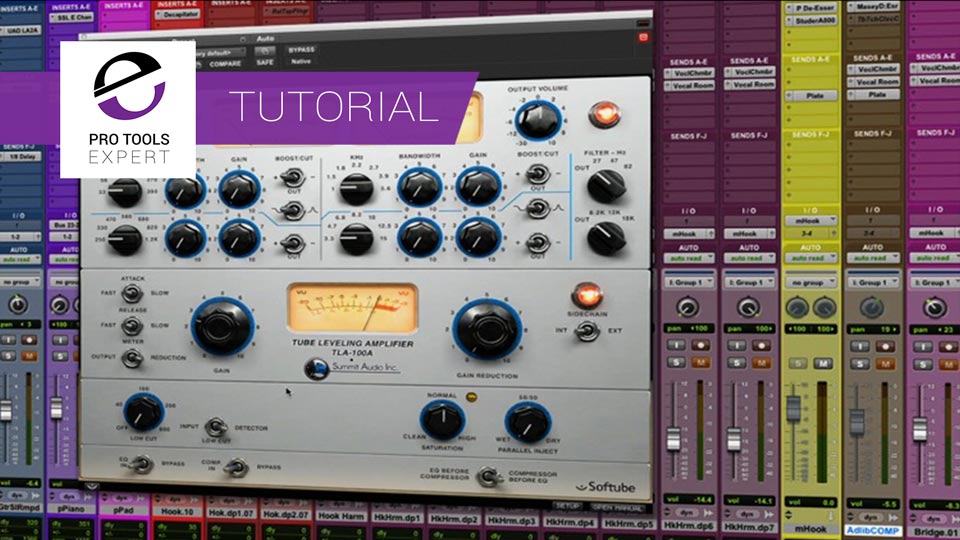This screenshot has height=540, width=960.
Task: Enable input monitor on the AdlibCOMP track
Action: click(860, 347)
